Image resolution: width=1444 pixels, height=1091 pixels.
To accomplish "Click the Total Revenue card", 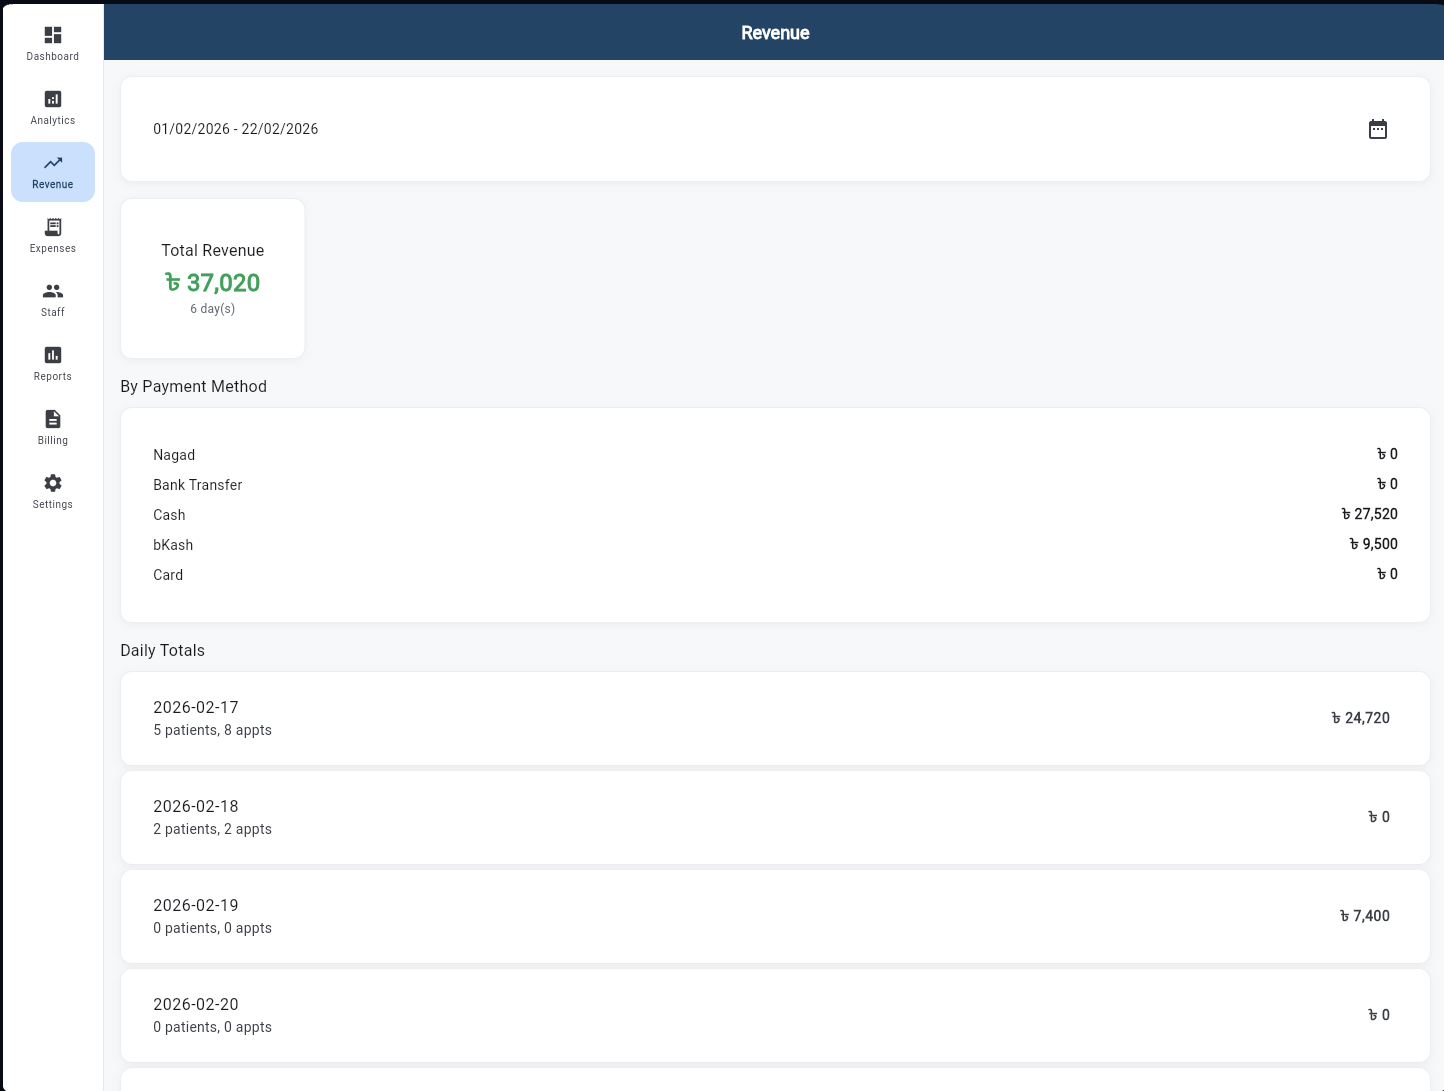I will click(x=212, y=278).
